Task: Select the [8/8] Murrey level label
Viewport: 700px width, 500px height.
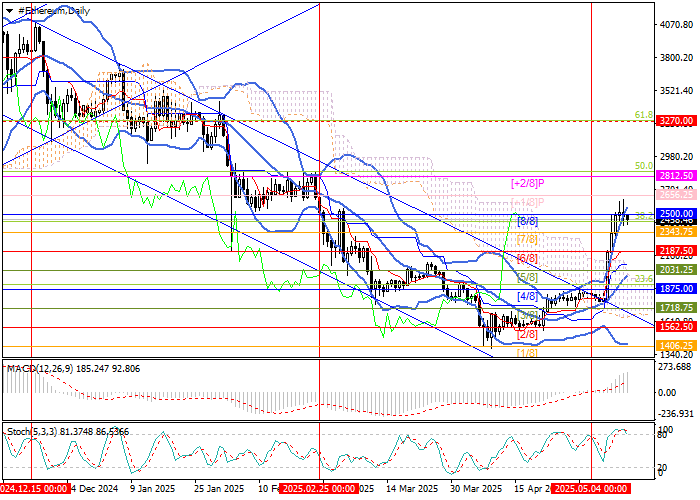Action: [528, 221]
